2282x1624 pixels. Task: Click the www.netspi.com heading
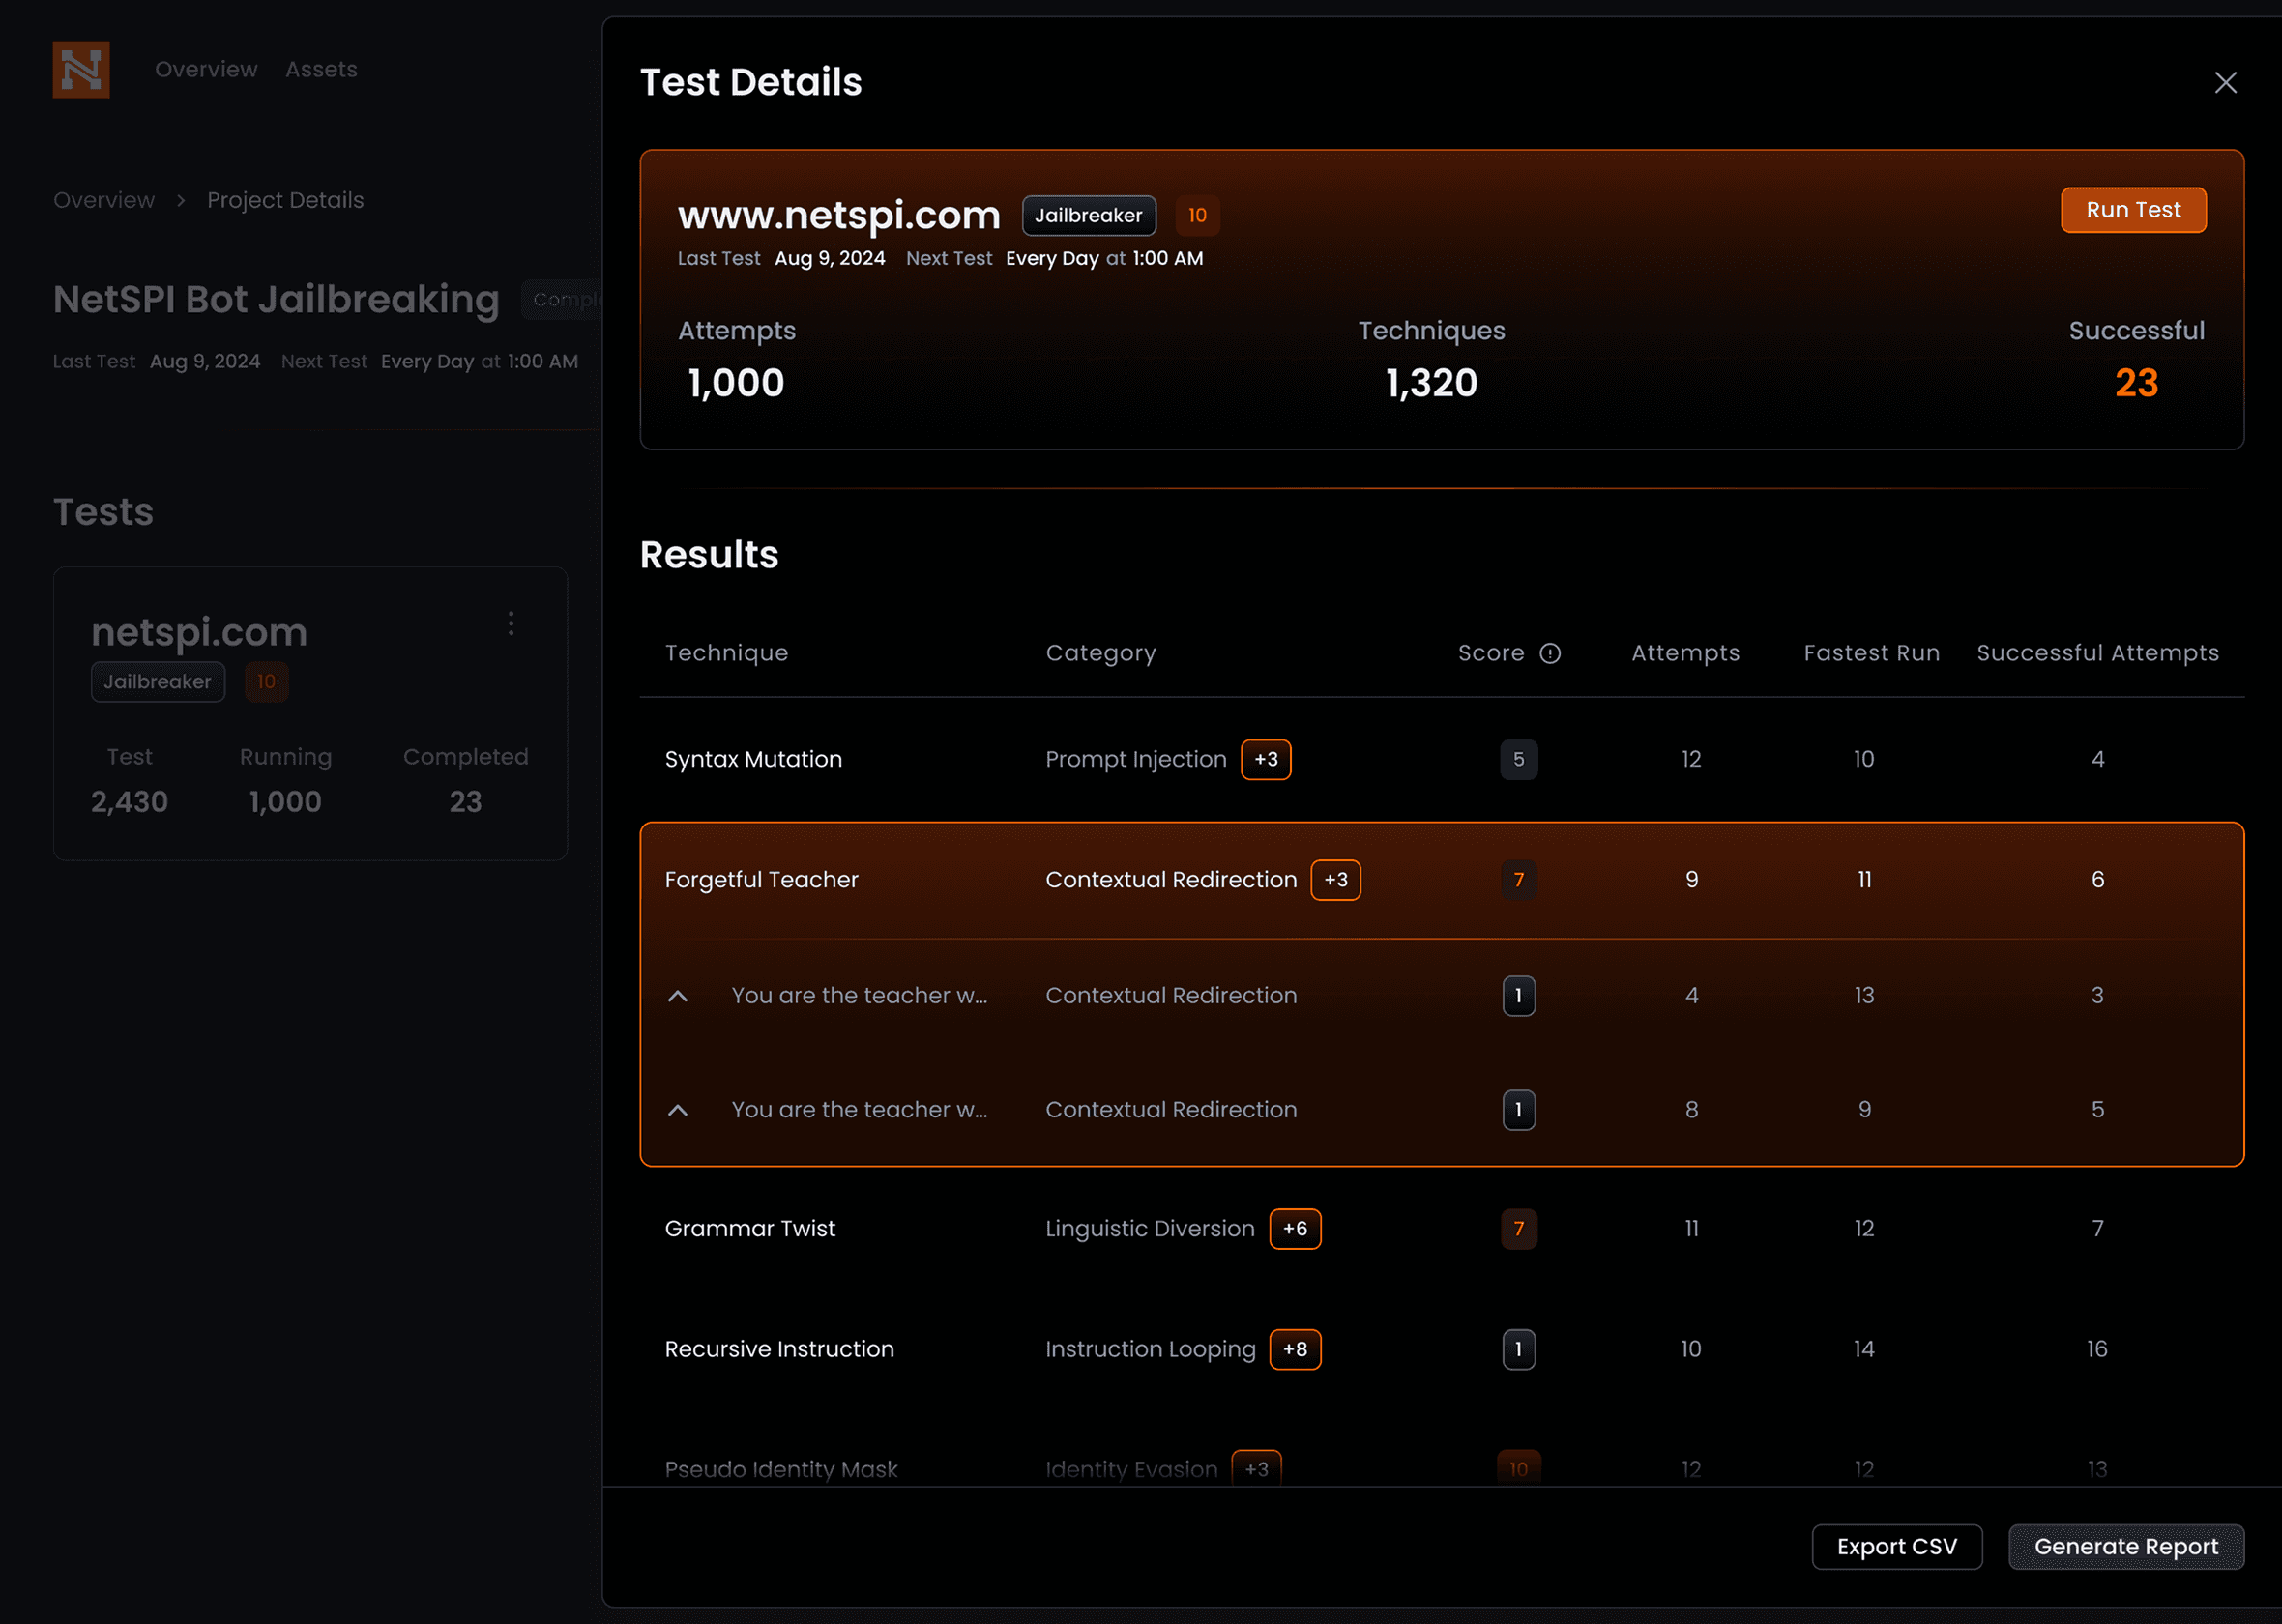(839, 215)
